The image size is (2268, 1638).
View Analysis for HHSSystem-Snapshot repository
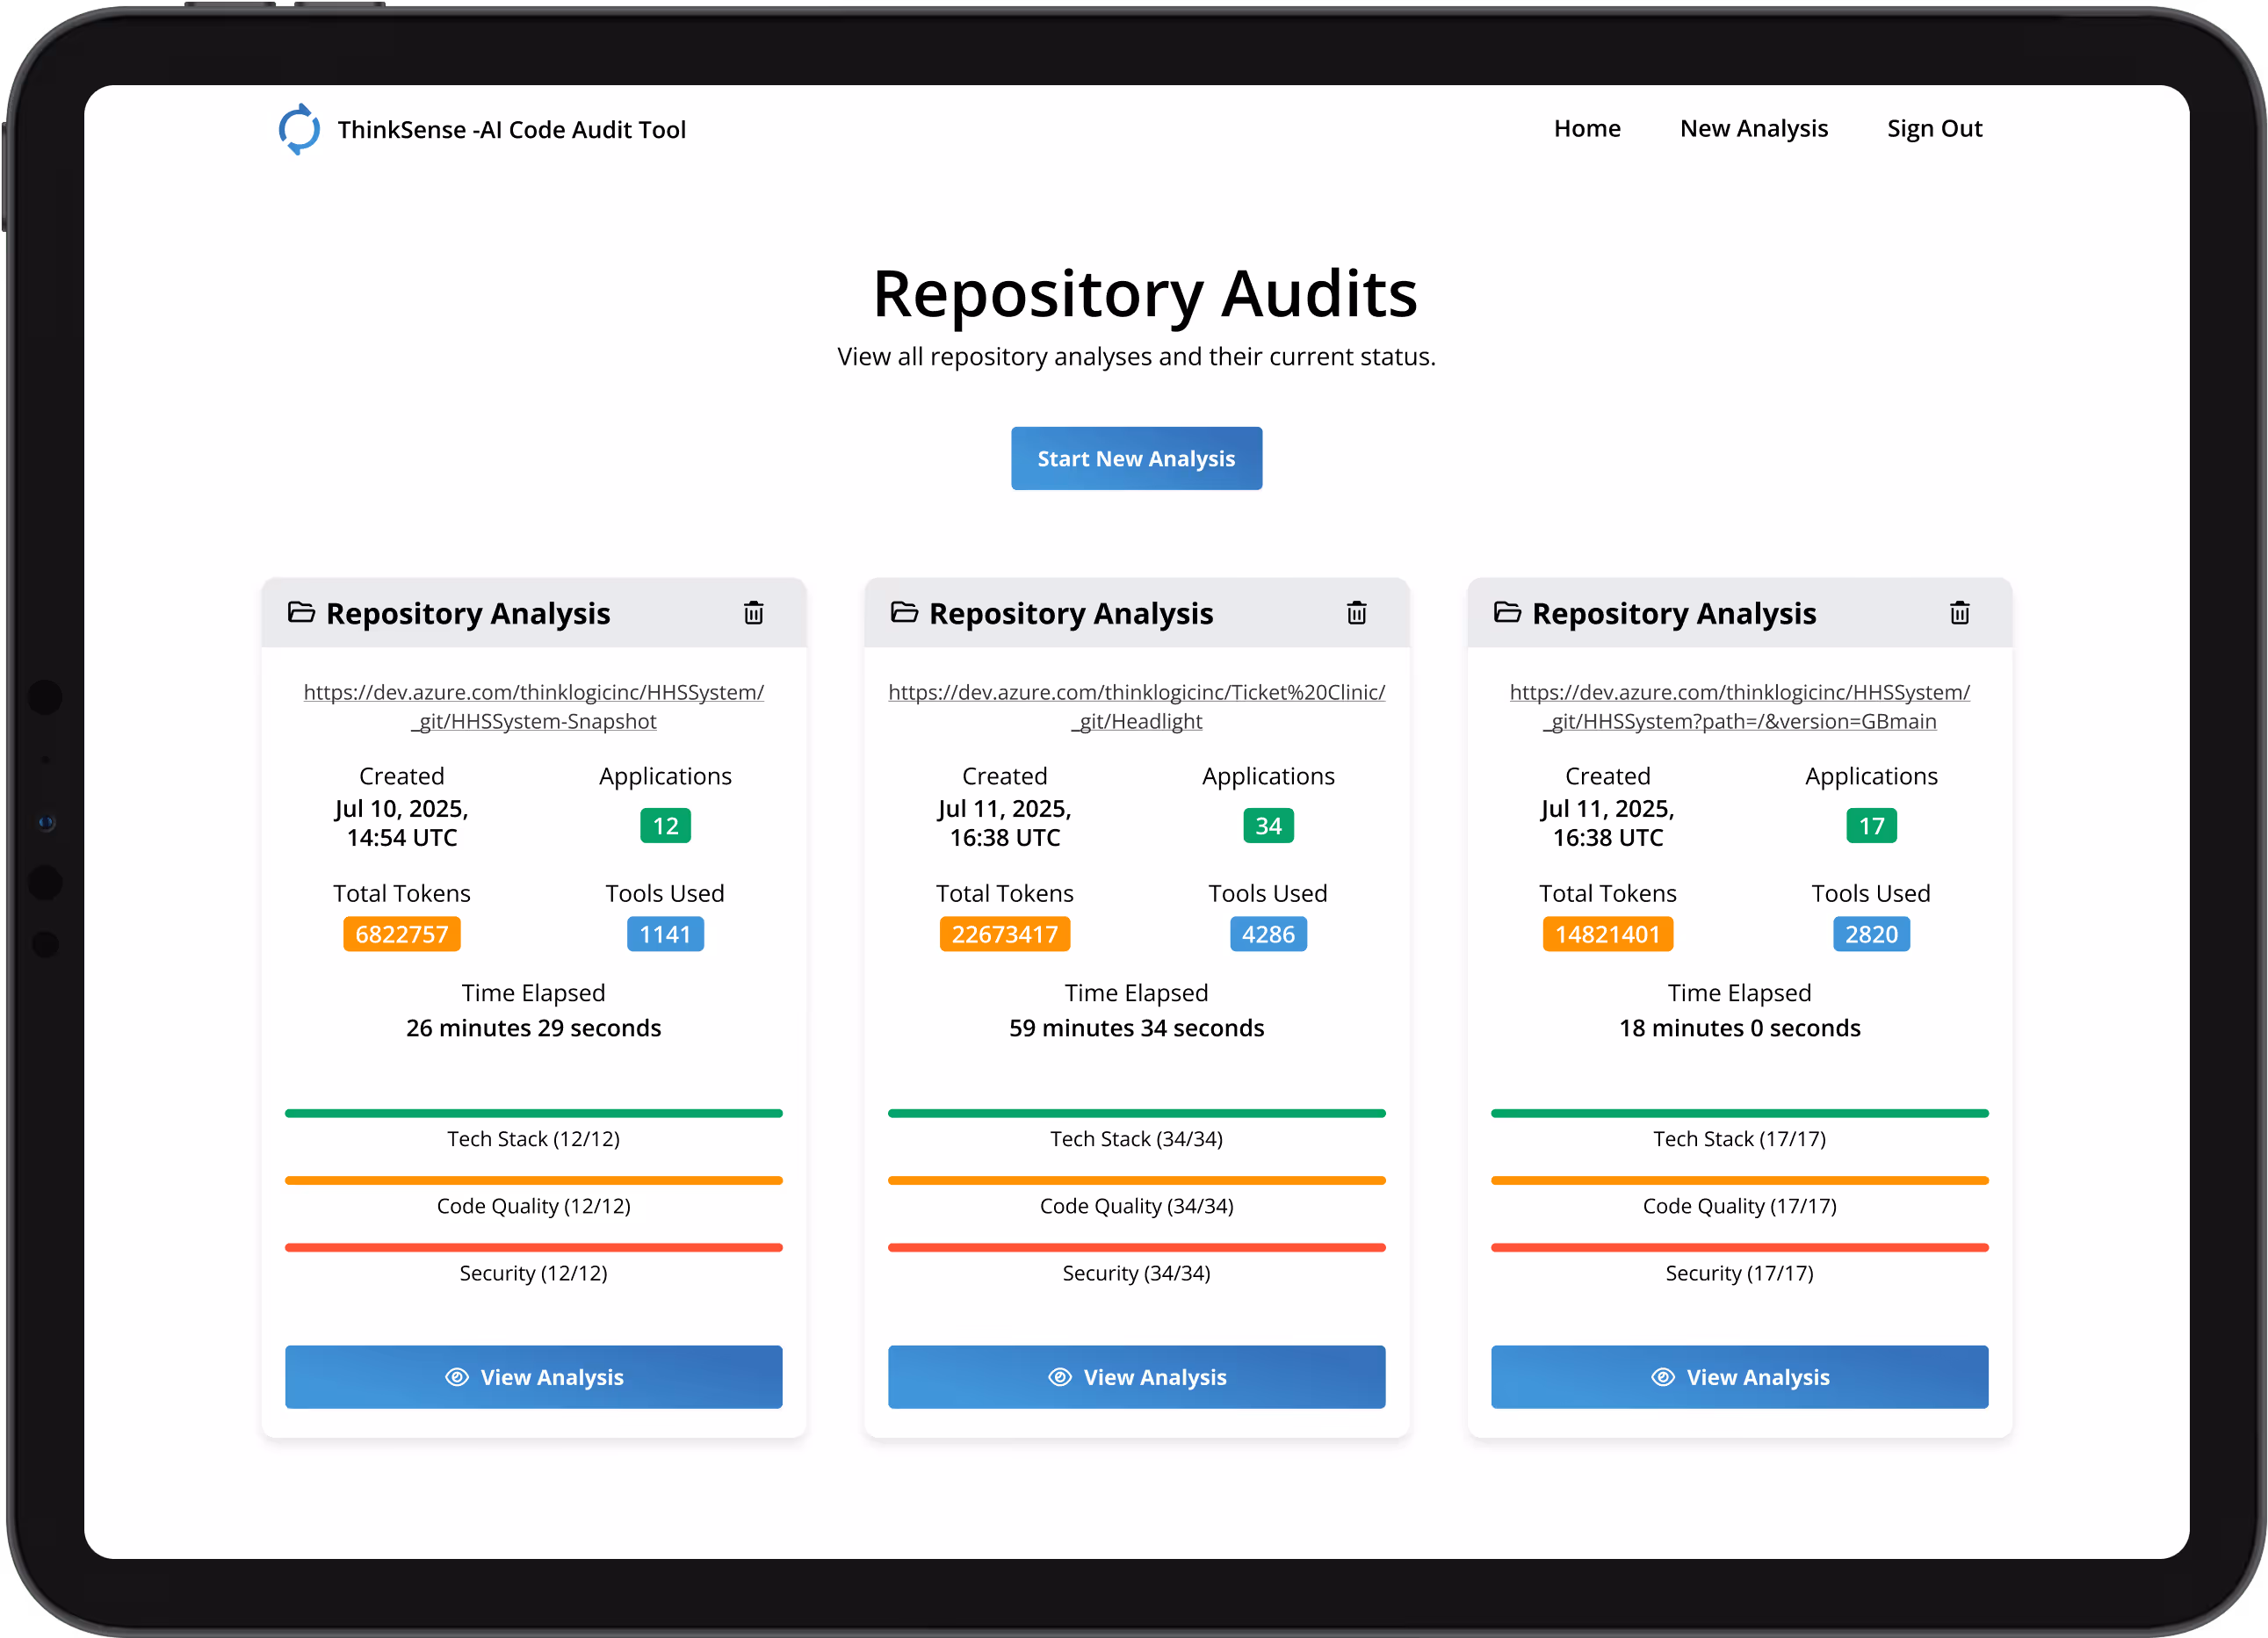tap(533, 1377)
